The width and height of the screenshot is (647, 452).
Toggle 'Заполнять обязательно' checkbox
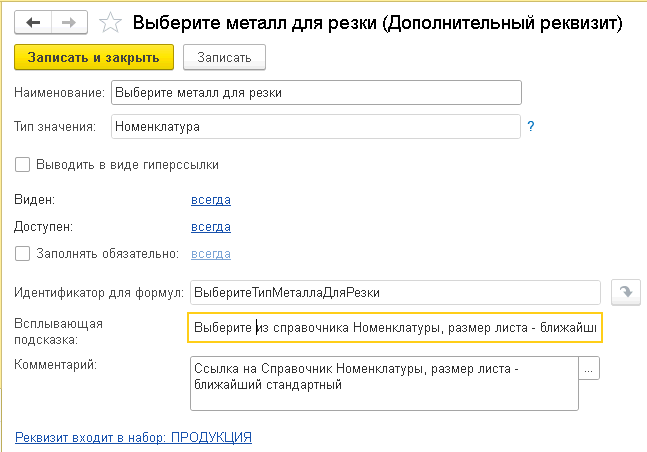(22, 255)
